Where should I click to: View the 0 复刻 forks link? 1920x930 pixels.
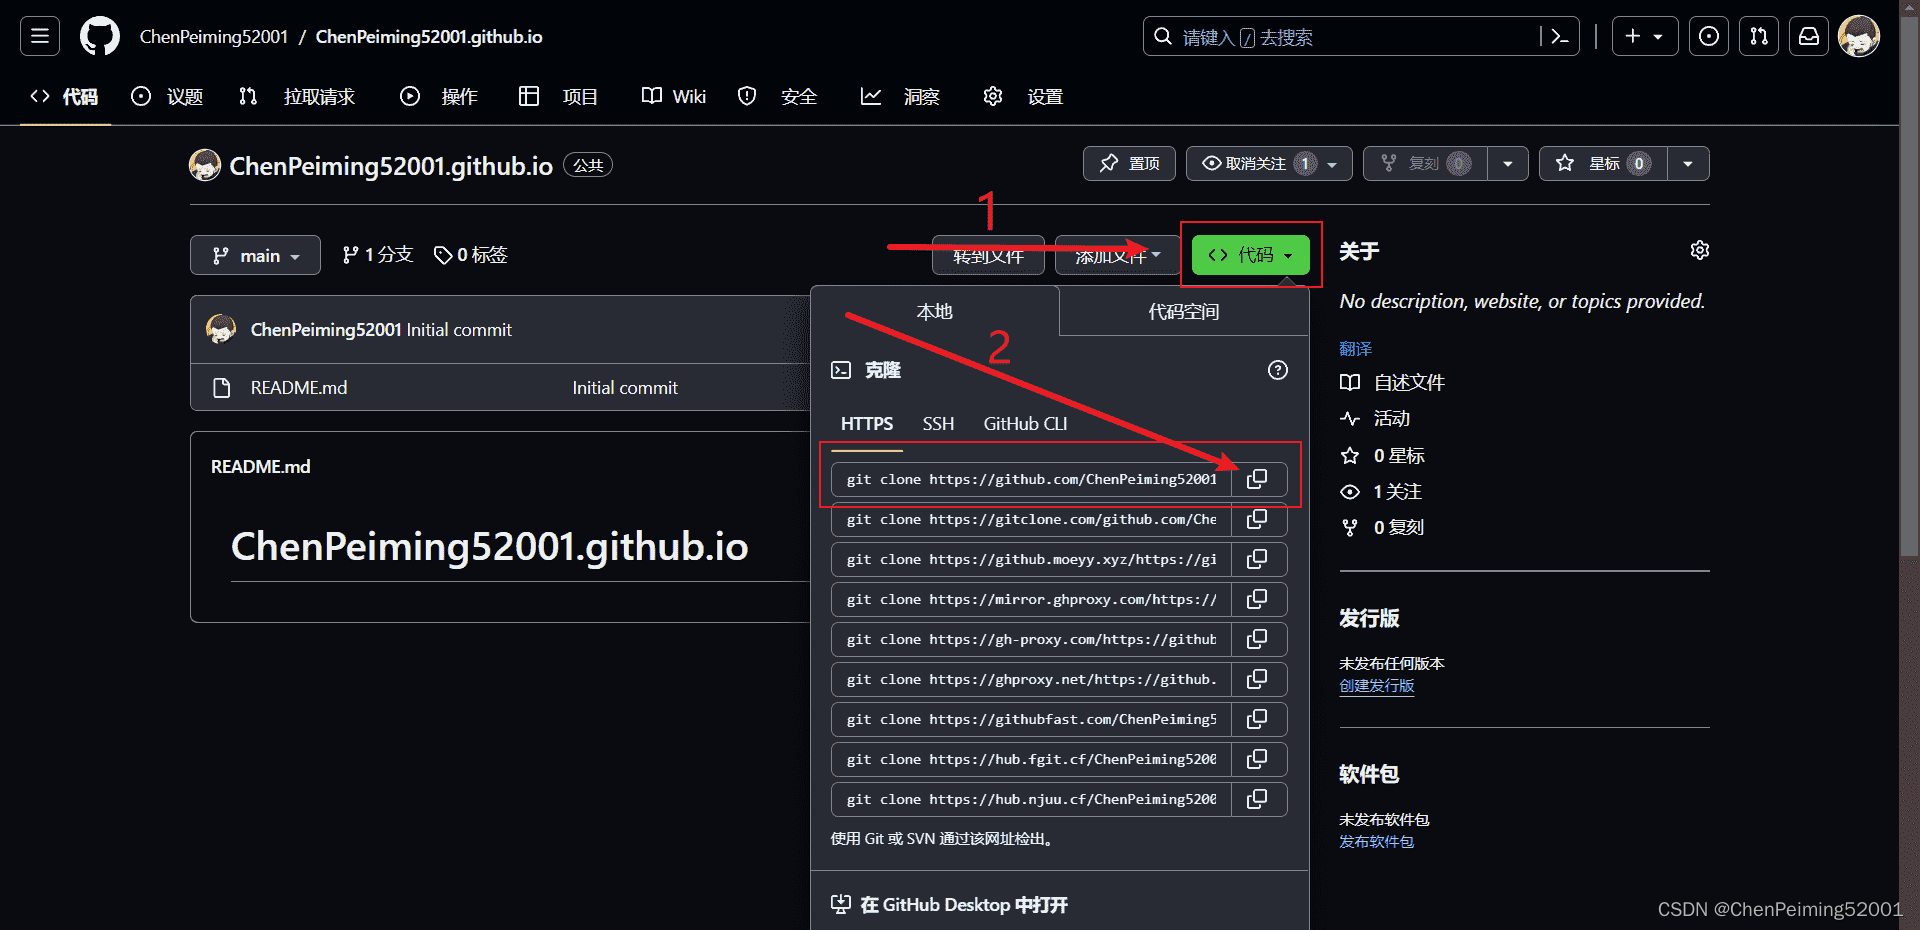click(1382, 527)
